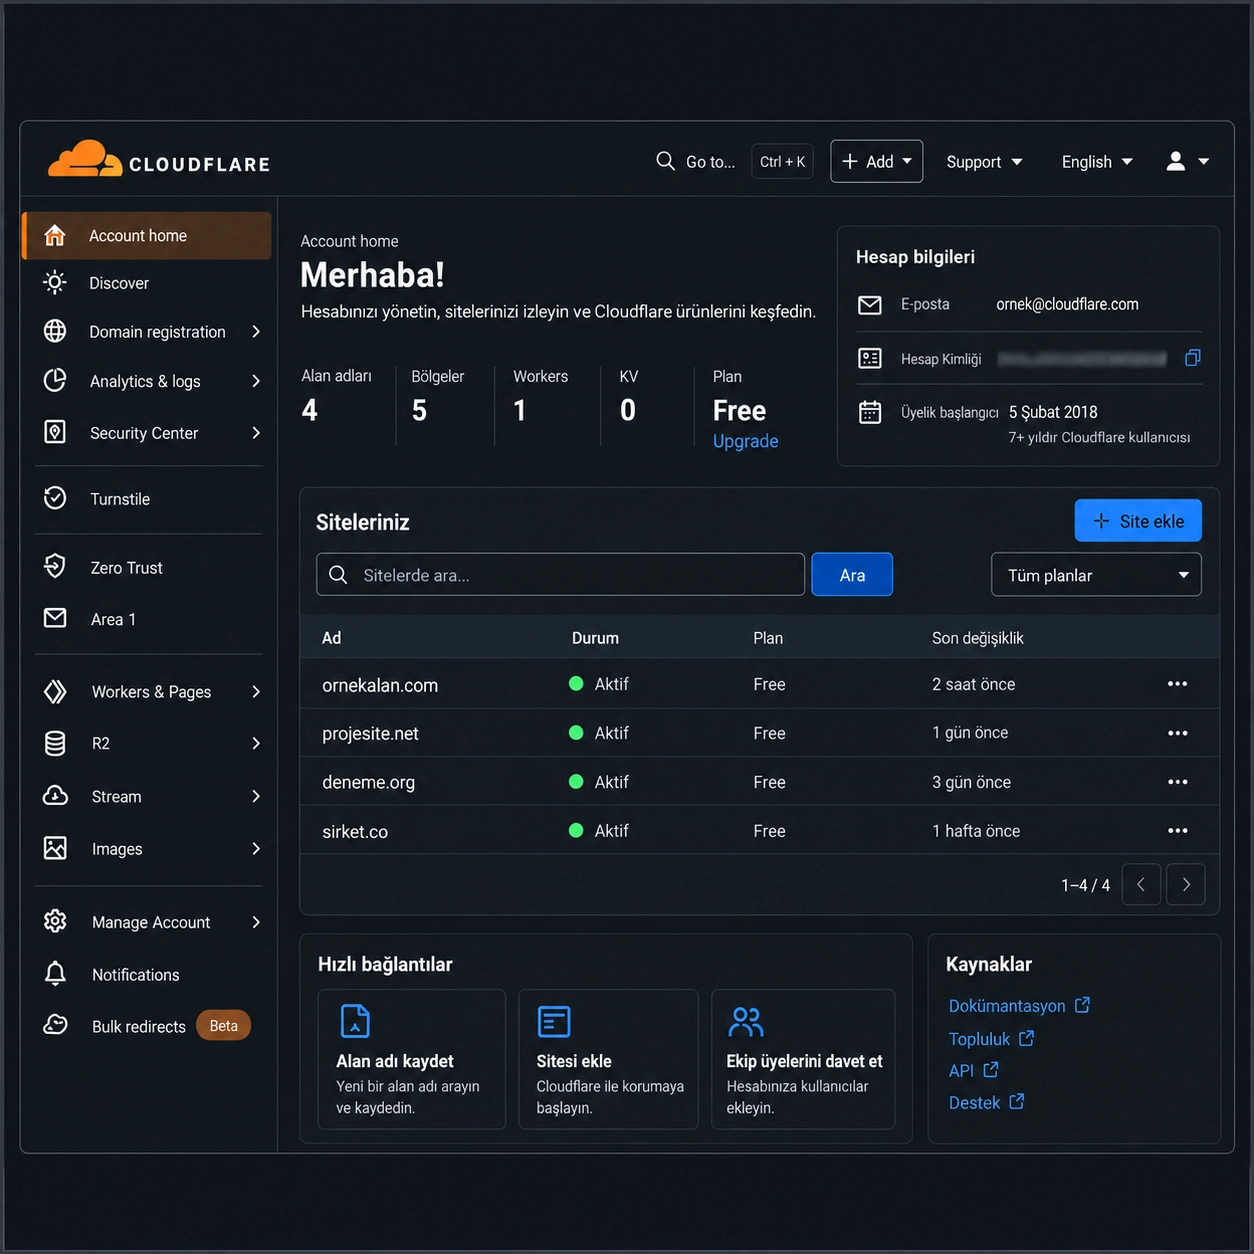Viewport: 1254px width, 1254px height.
Task: Expand Security Center submenu chevron
Action: 256,433
